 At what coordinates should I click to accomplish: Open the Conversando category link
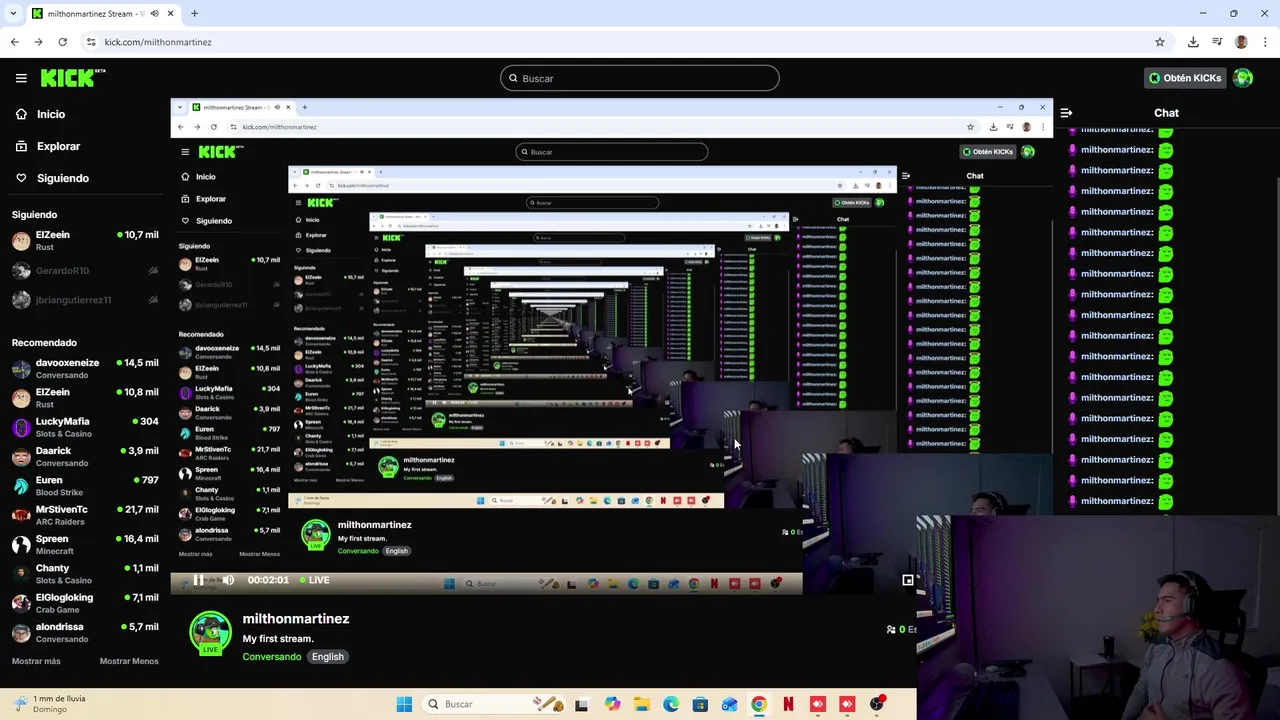(x=271, y=657)
